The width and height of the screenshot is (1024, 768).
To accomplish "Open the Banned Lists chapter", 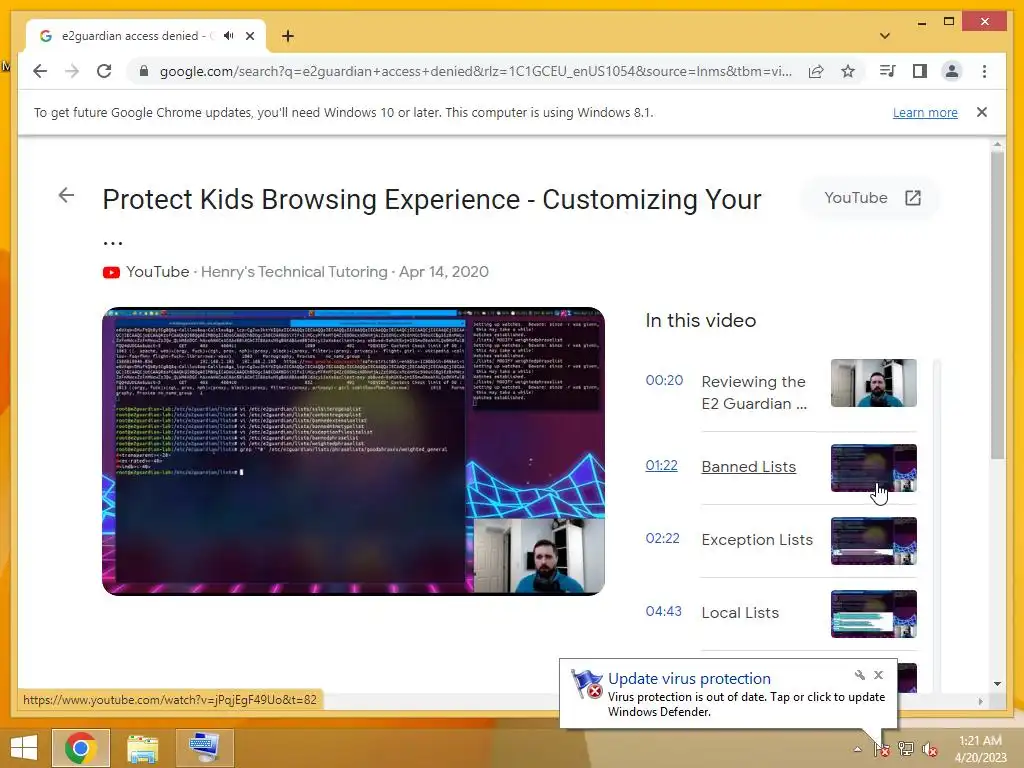I will click(748, 467).
